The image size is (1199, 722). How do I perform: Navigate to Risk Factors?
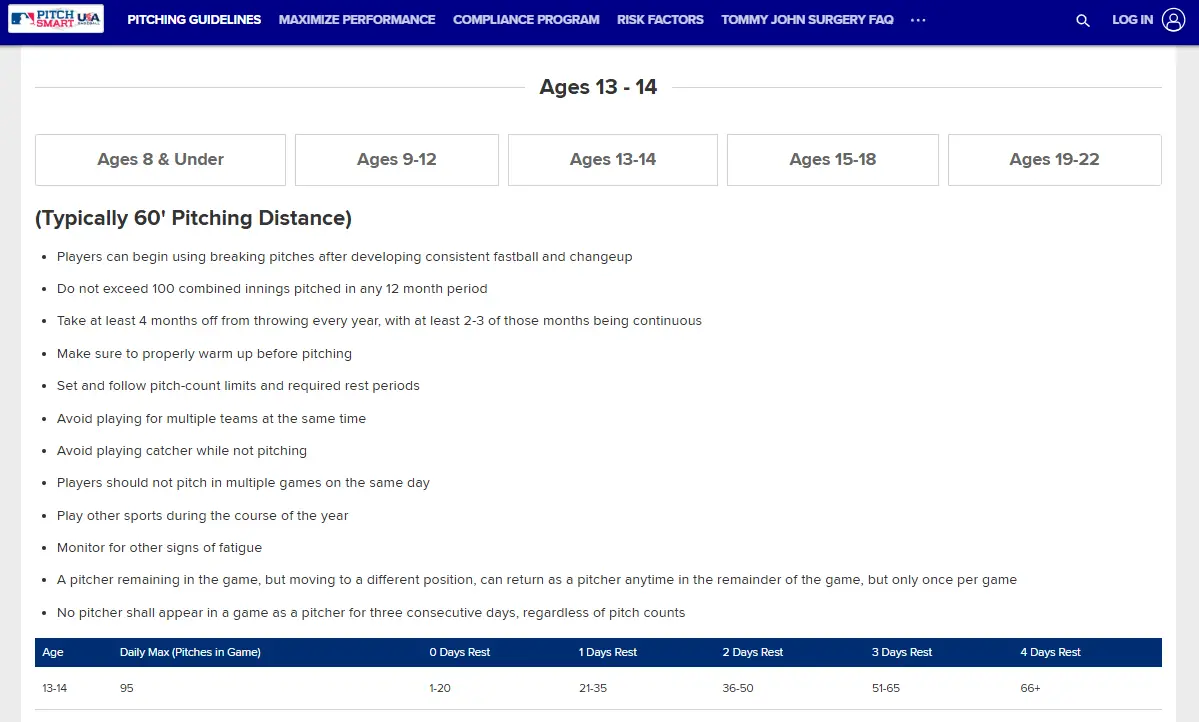point(660,20)
